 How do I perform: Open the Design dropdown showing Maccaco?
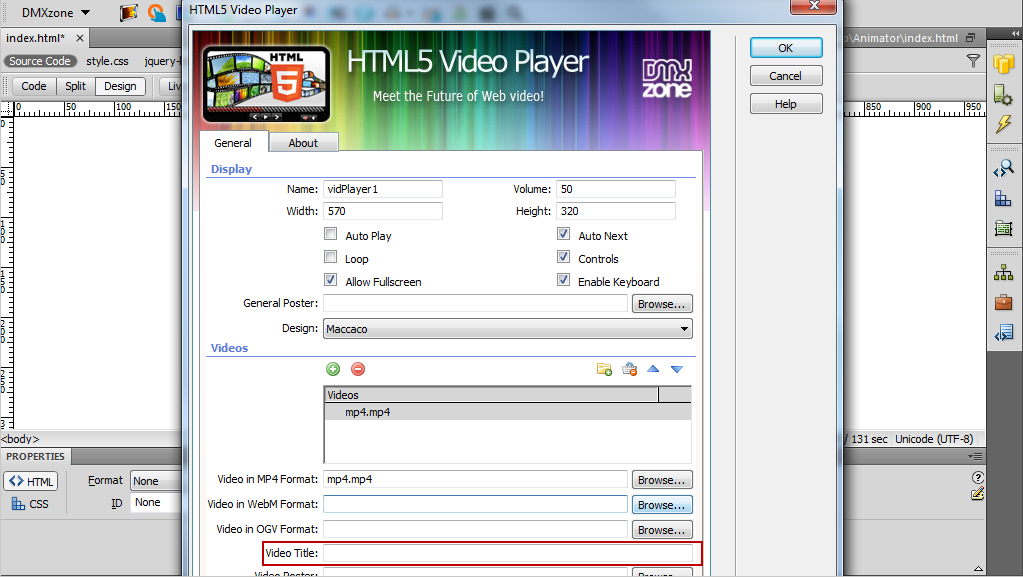[508, 329]
